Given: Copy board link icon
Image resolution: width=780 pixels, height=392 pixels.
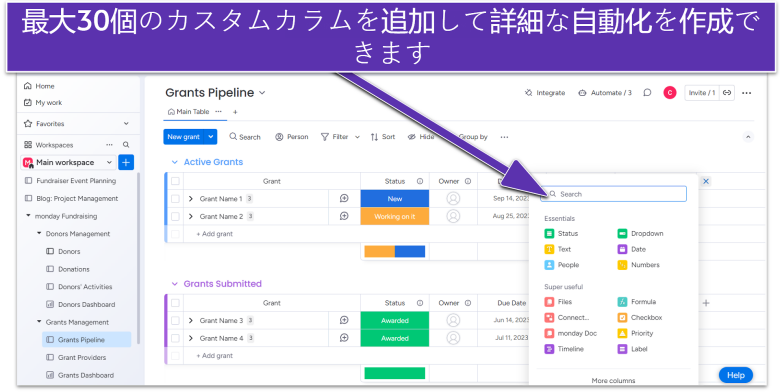Looking at the screenshot, I should click(727, 93).
